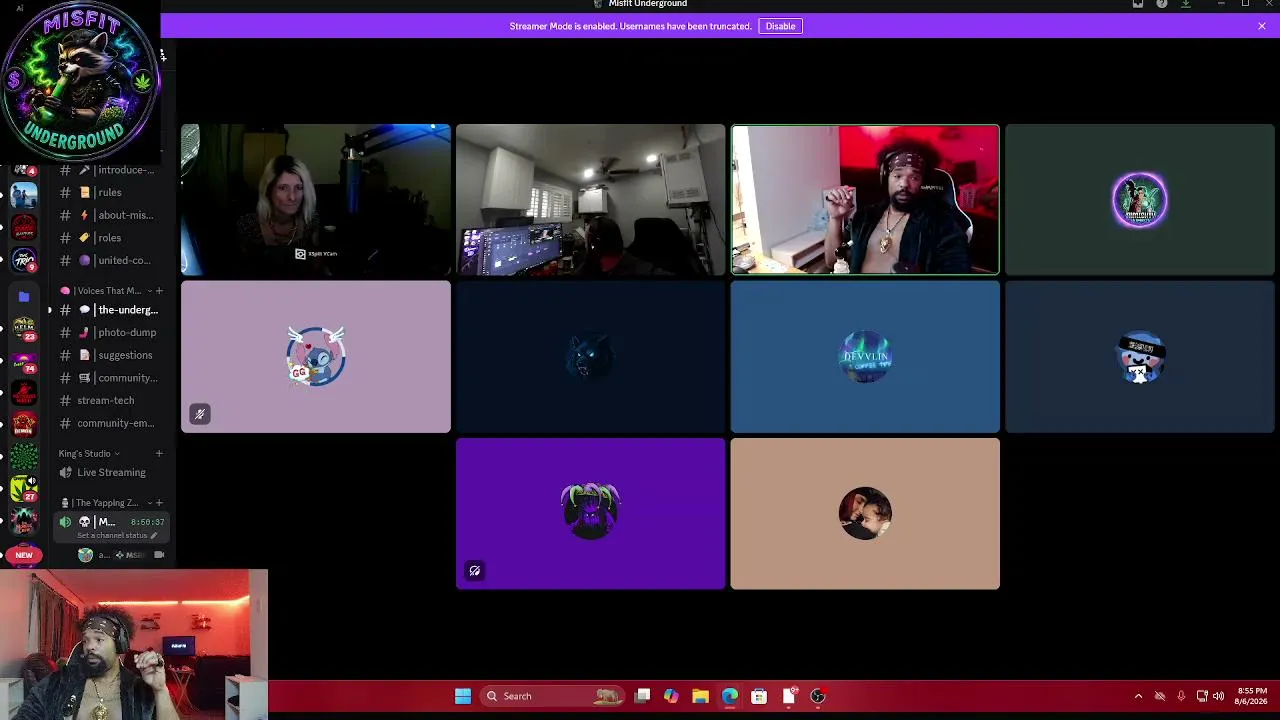
Task: Click the green speaker icon of active voice channel
Action: click(65, 522)
